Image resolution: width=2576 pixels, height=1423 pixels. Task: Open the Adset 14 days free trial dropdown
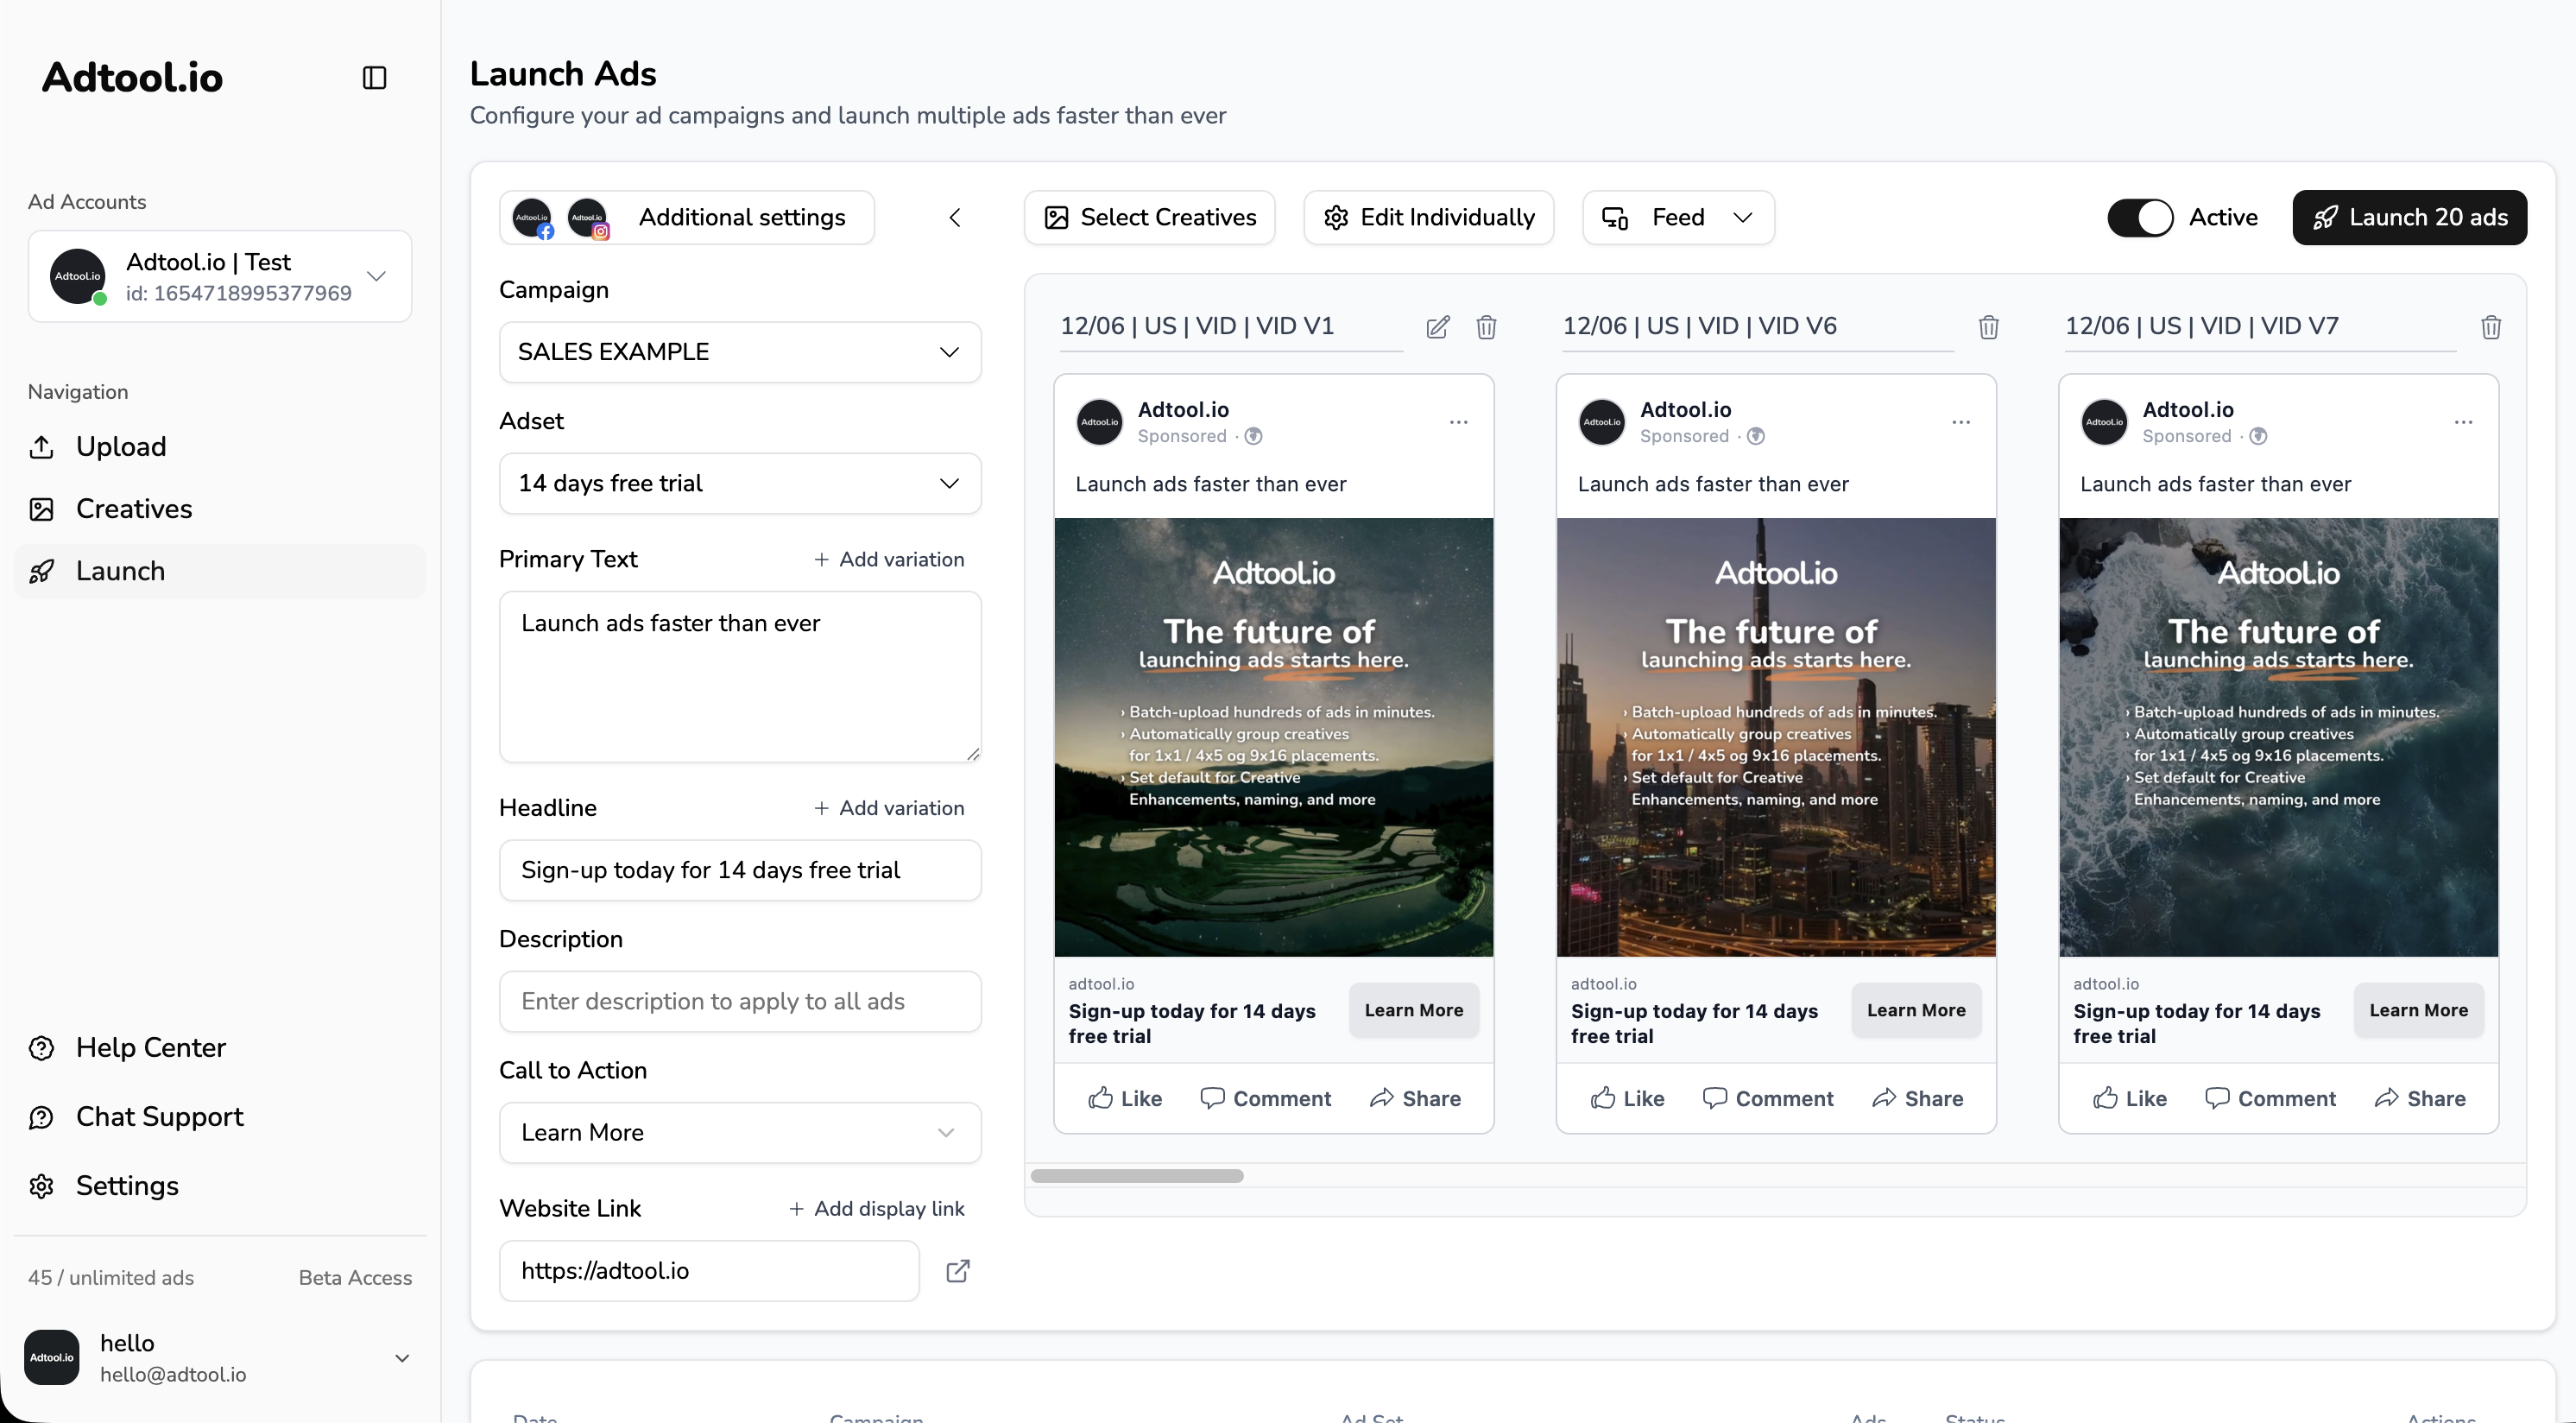coord(739,483)
